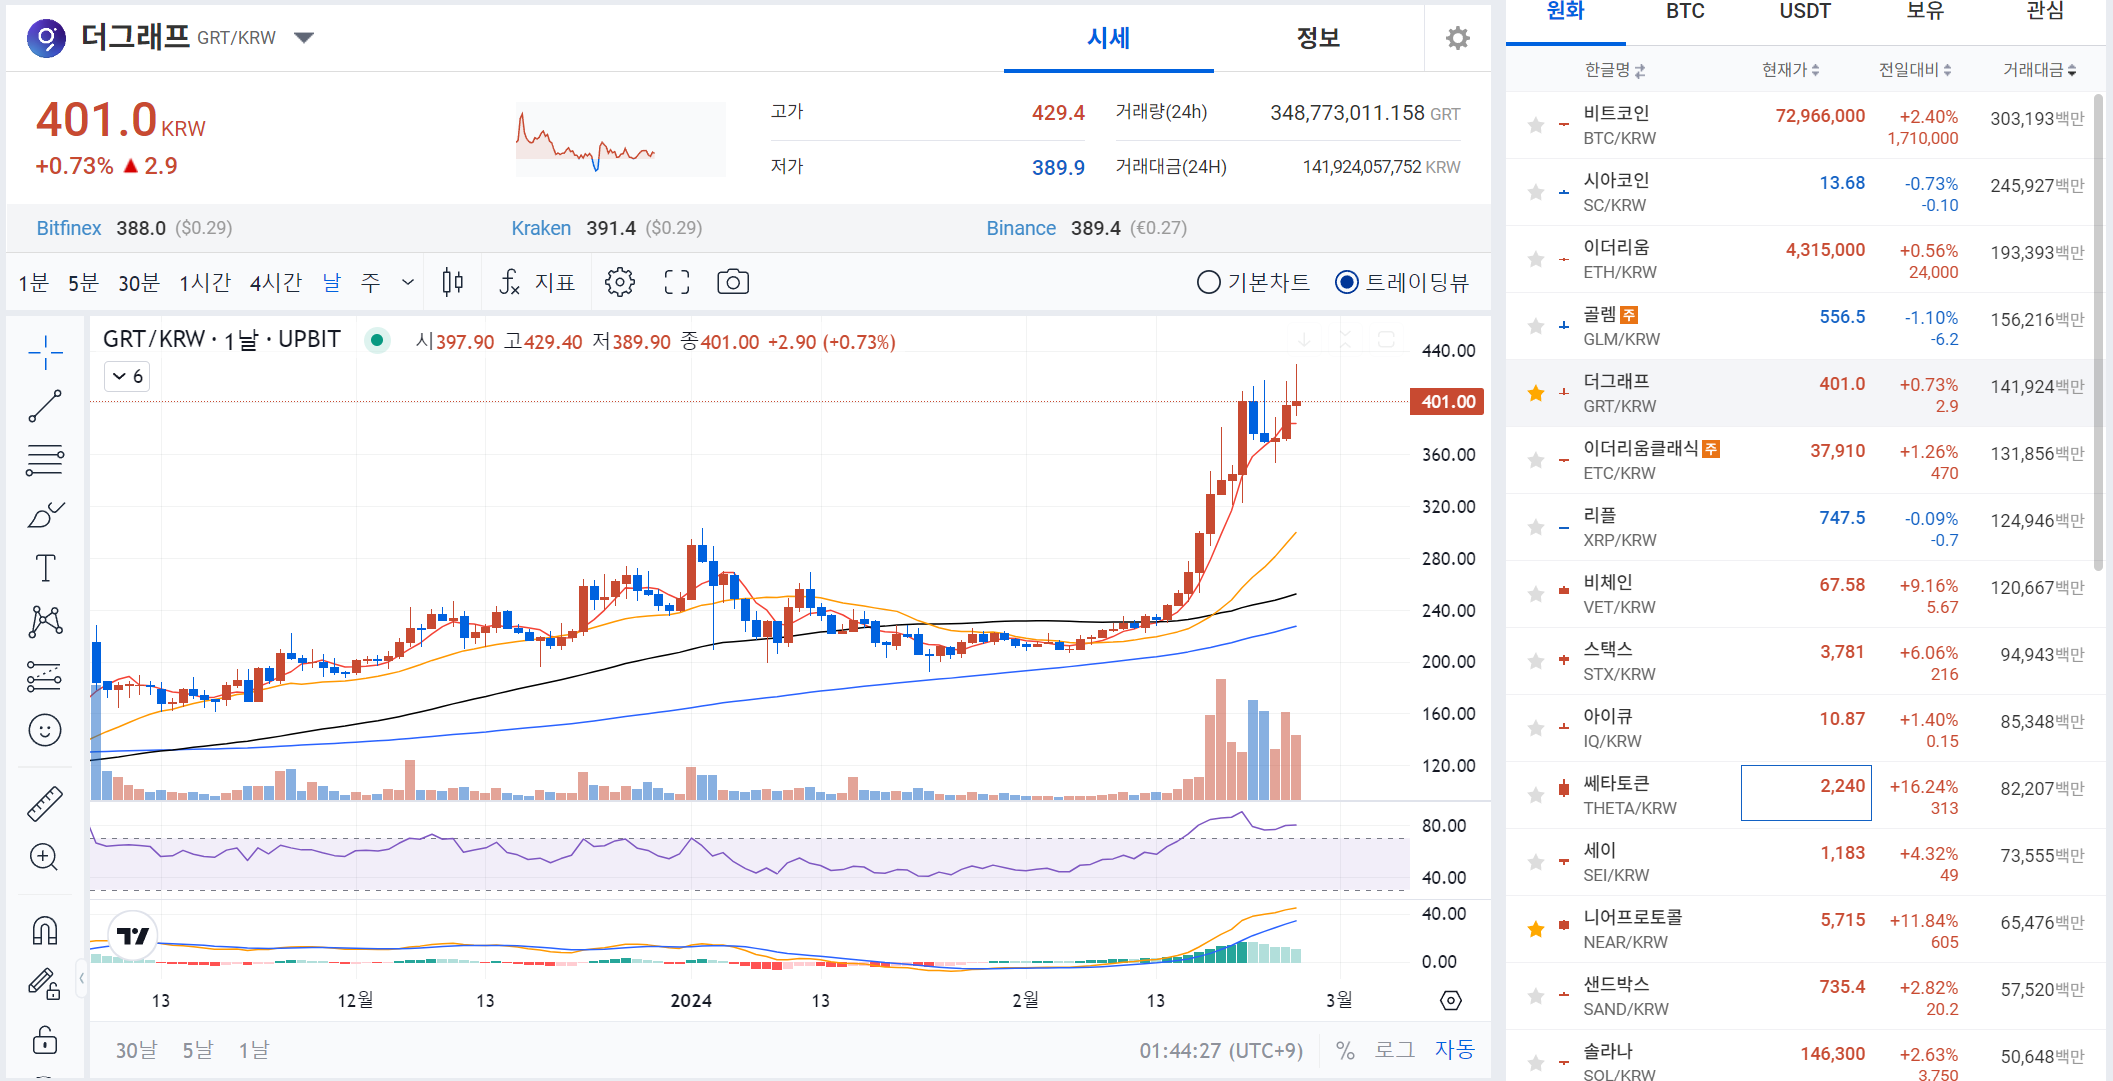Switch to the 시세 tab
This screenshot has height=1081, width=2113.
coord(1109,38)
